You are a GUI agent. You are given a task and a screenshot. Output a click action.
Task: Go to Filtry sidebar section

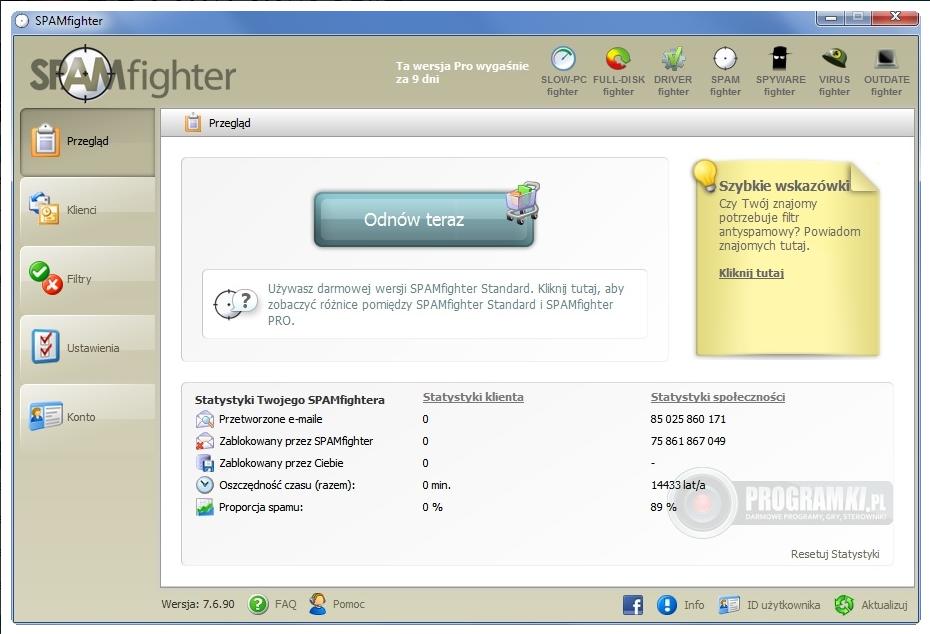click(88, 279)
